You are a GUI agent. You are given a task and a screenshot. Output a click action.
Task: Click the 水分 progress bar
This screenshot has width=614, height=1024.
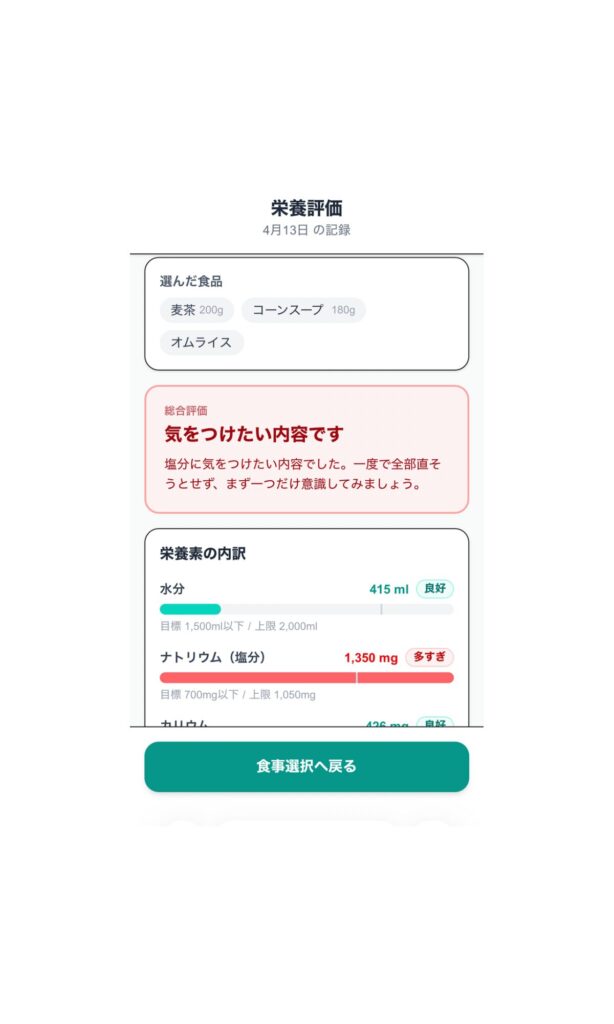(306, 609)
